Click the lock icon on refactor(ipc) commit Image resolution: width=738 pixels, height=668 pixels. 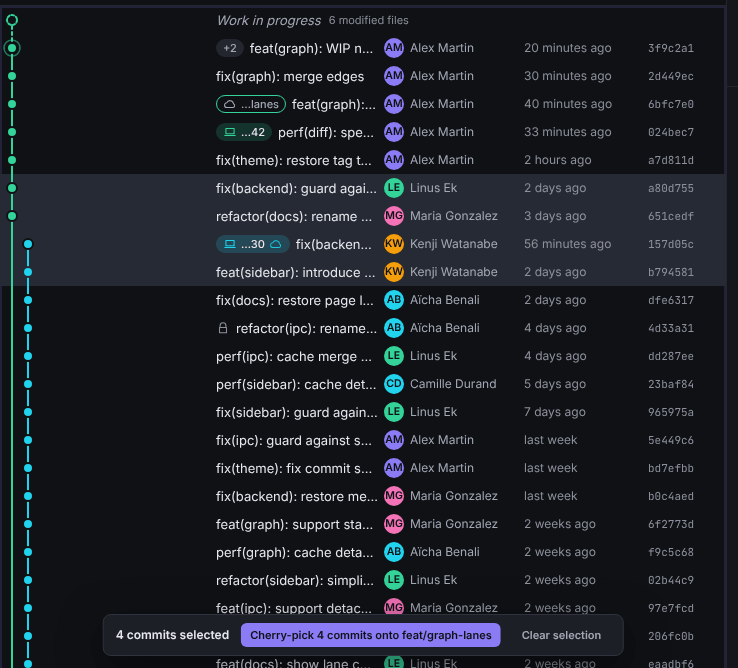coord(223,328)
